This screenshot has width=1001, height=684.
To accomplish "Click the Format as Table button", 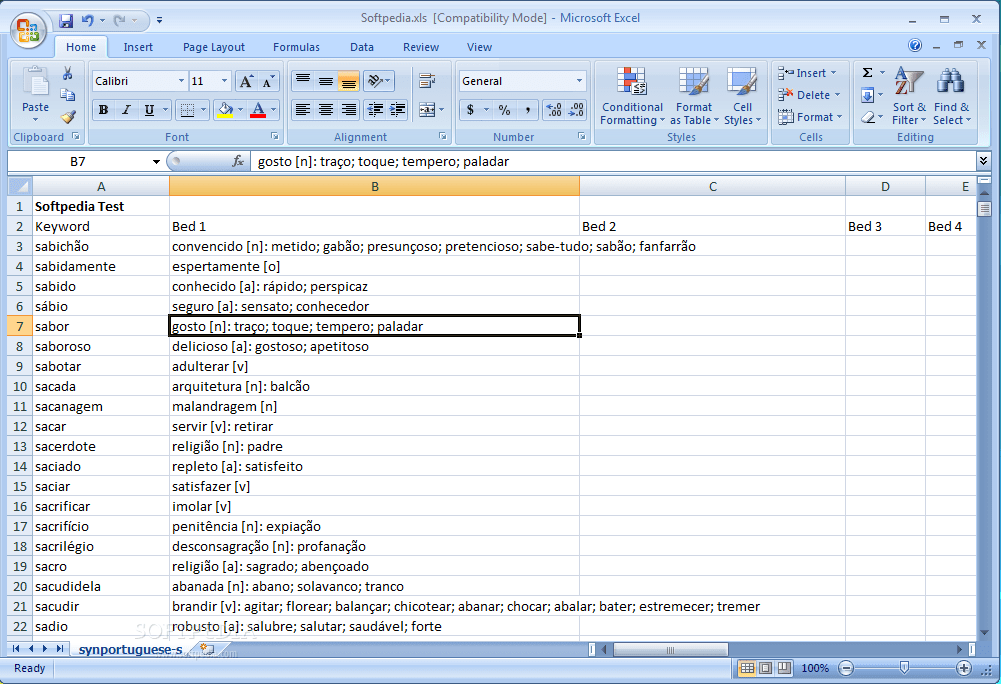I will (x=694, y=97).
